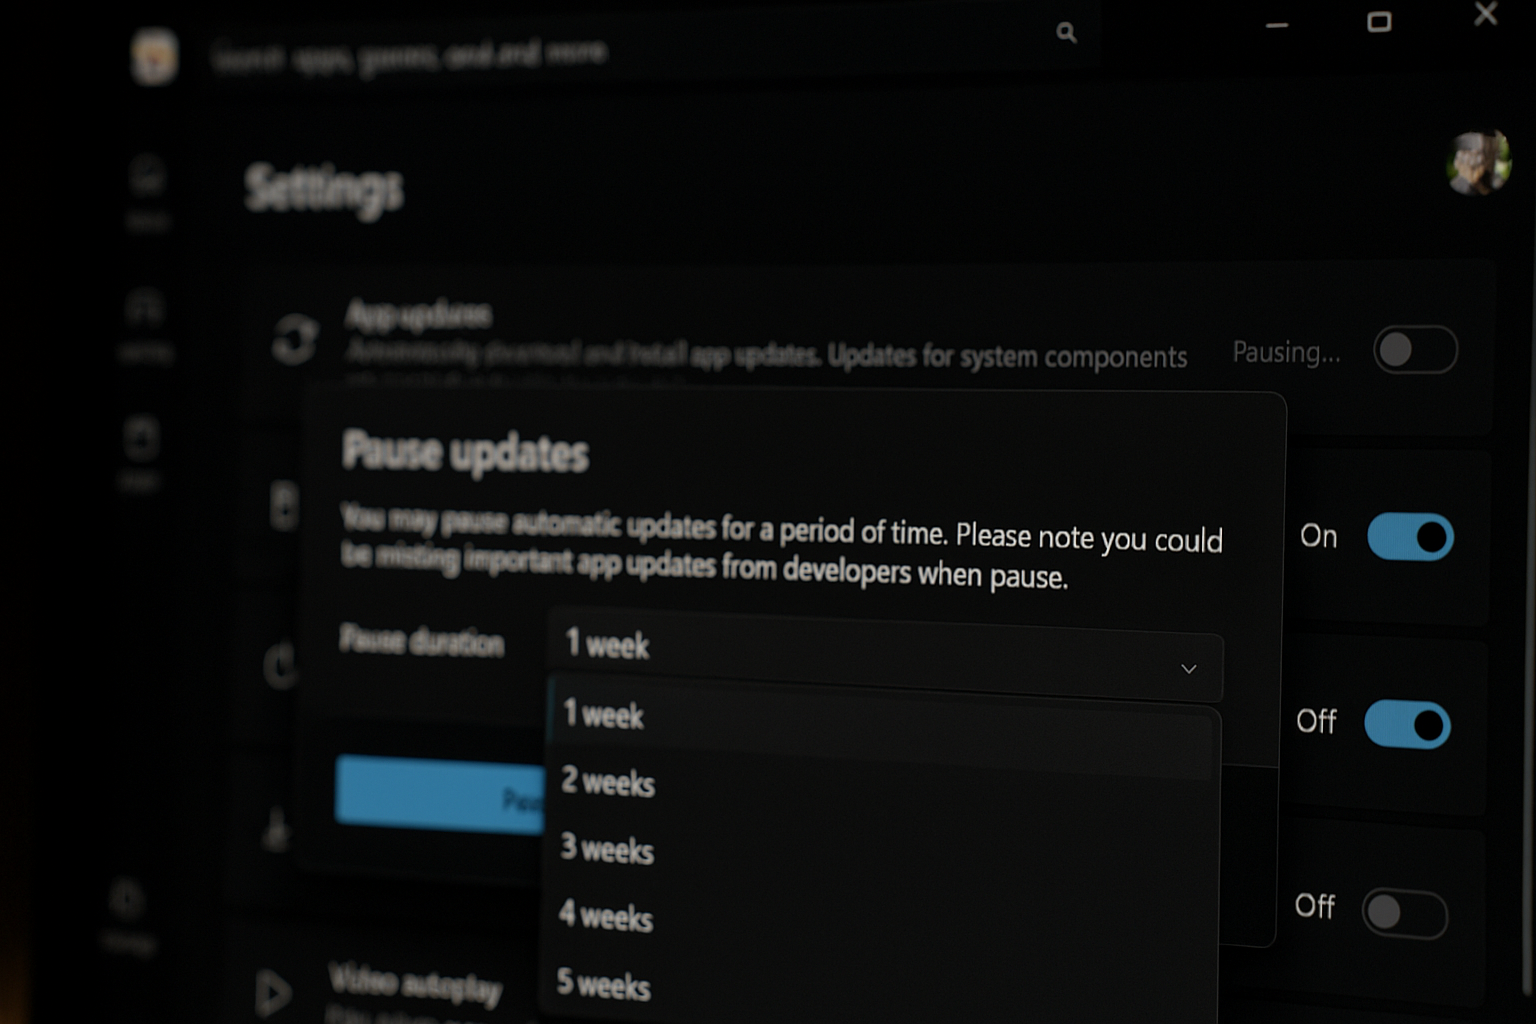
Task: Open the Microsoft Store logo icon
Action: (154, 56)
